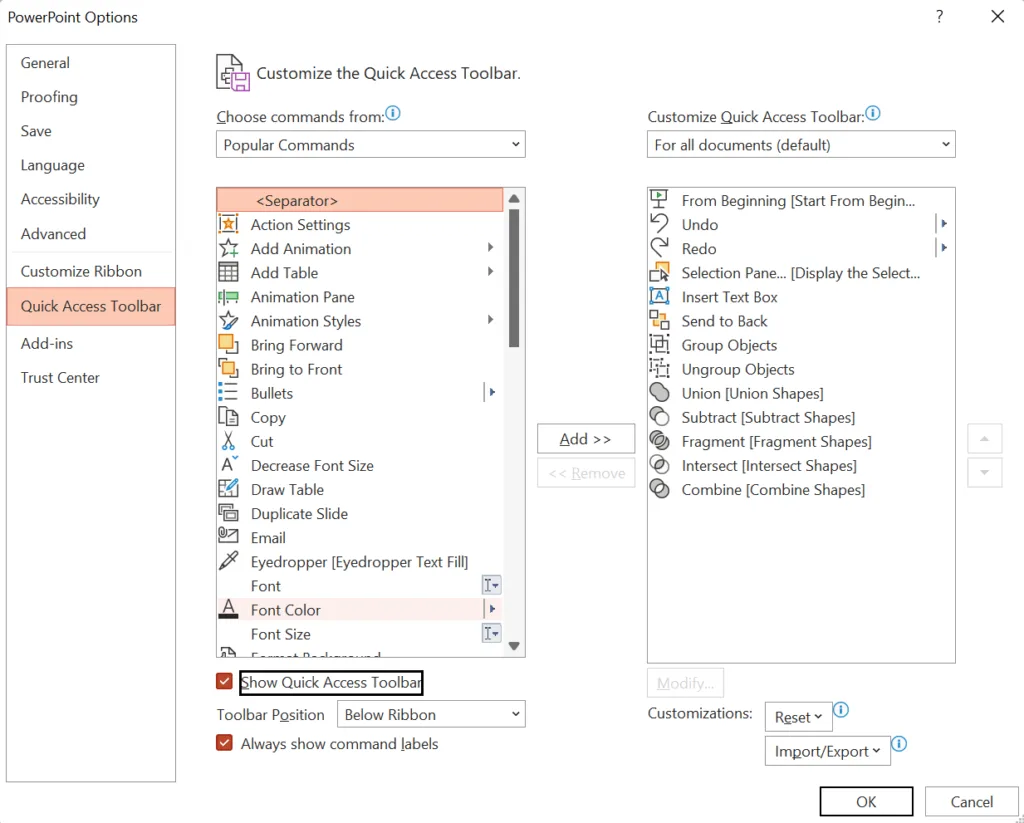Select the Subtract Shapes icon

point(660,417)
